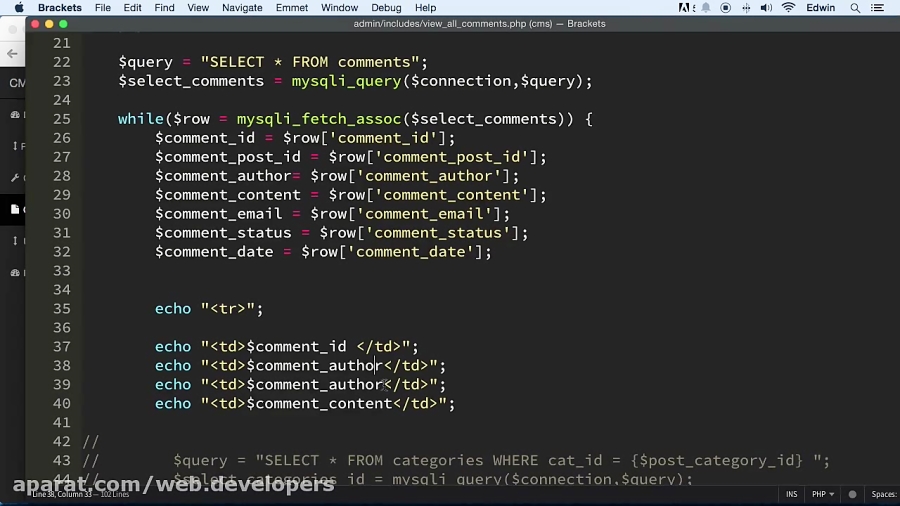Open the PHP language mode dropdown
Viewport: 900px width, 506px height.
823,494
